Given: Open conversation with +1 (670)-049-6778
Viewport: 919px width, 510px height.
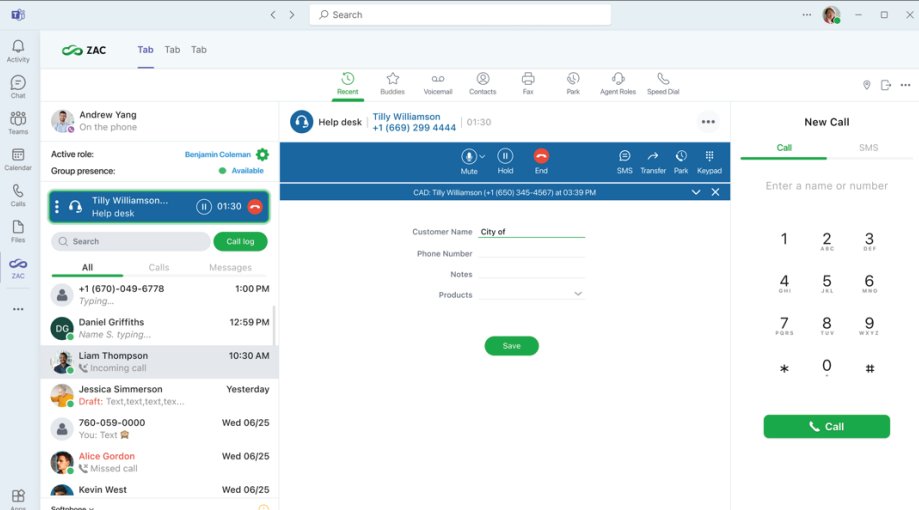Looking at the screenshot, I should pyautogui.click(x=159, y=294).
